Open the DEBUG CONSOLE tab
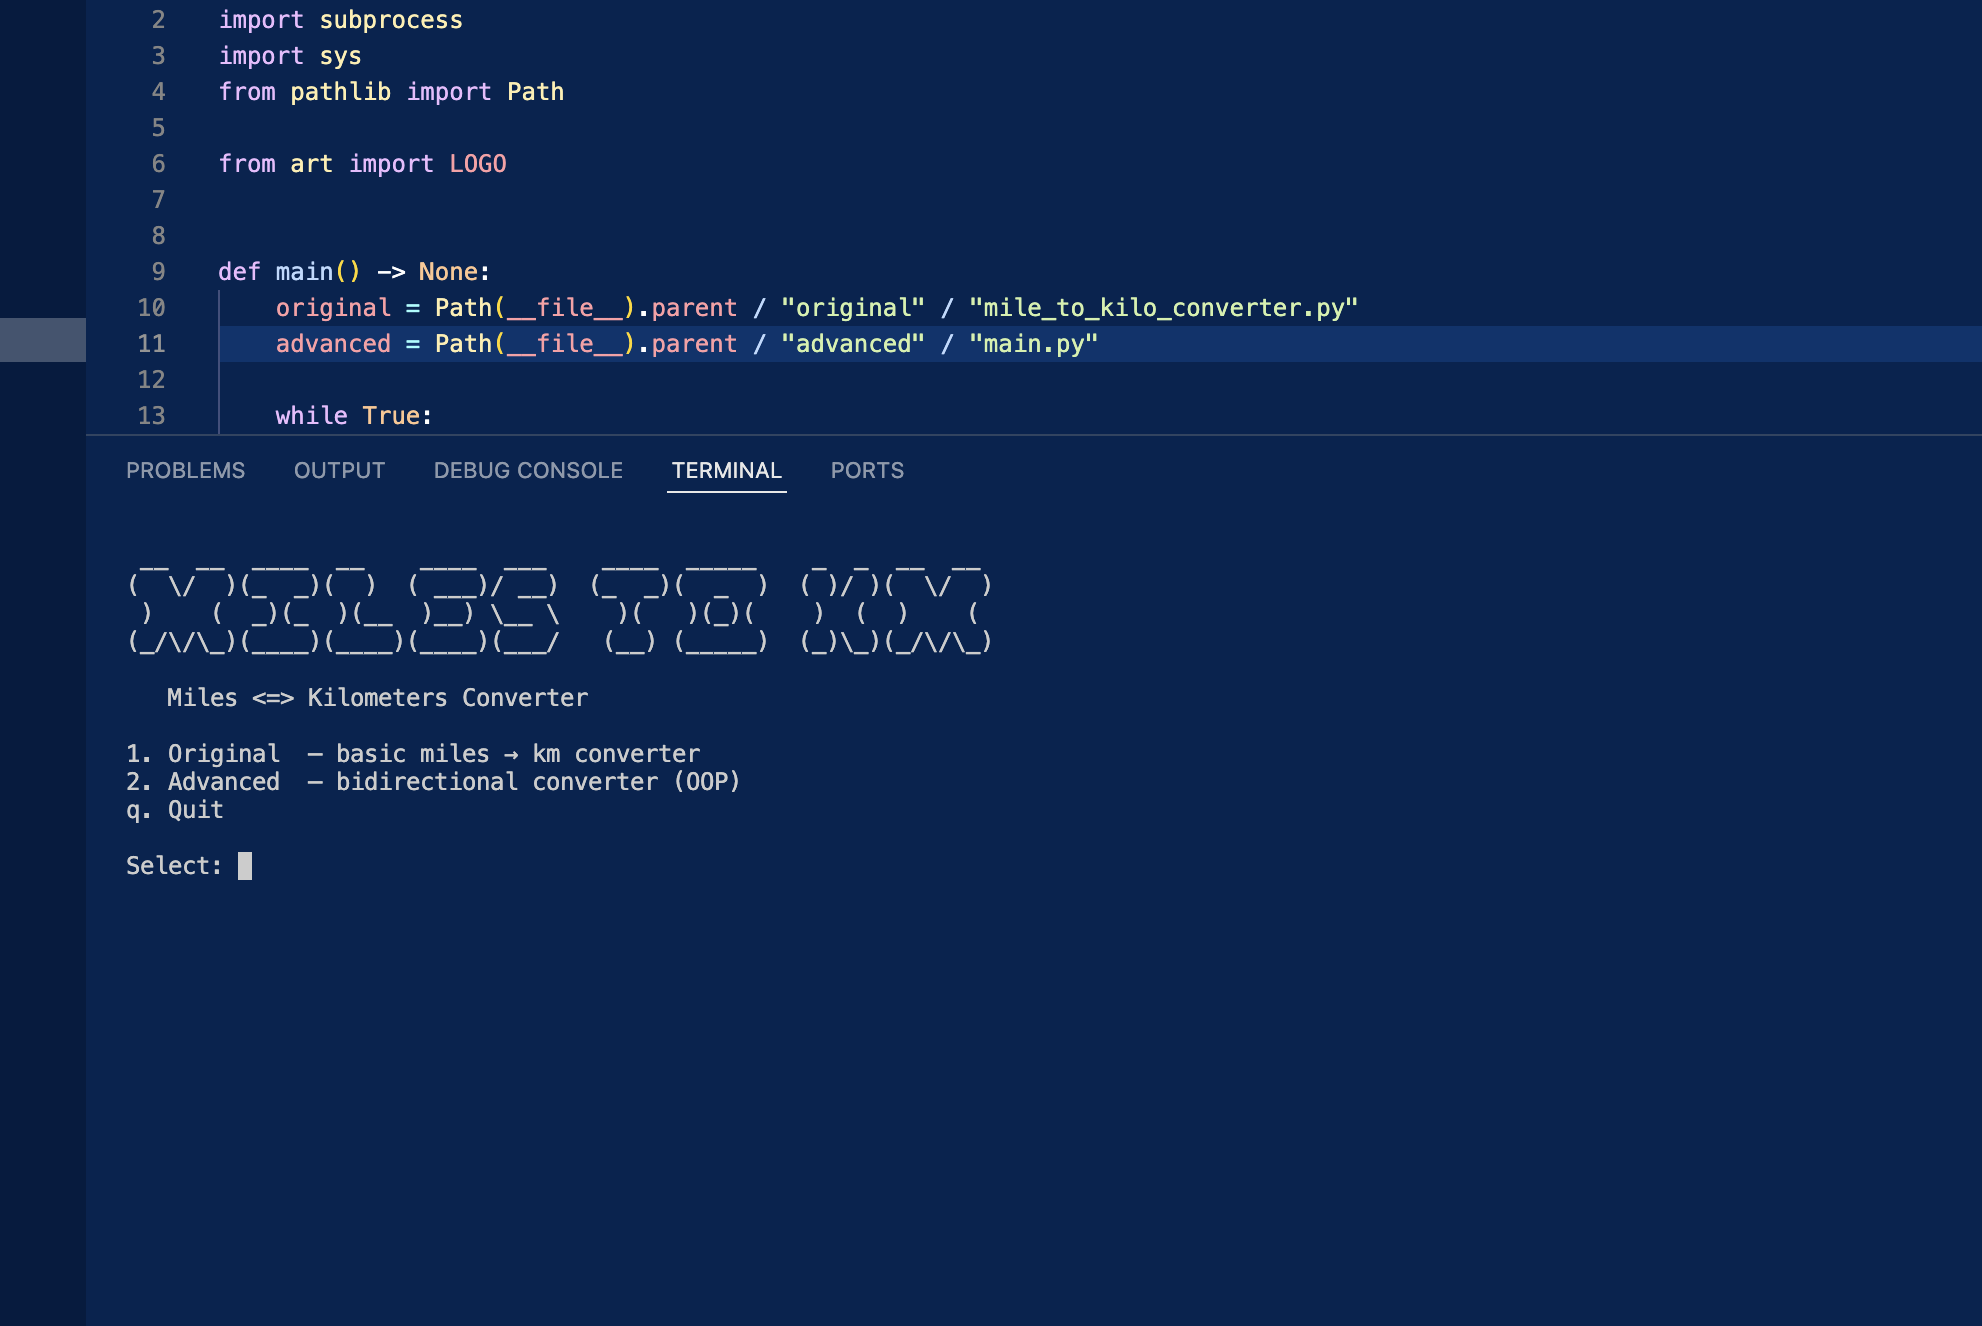Viewport: 1982px width, 1326px height. coord(528,470)
